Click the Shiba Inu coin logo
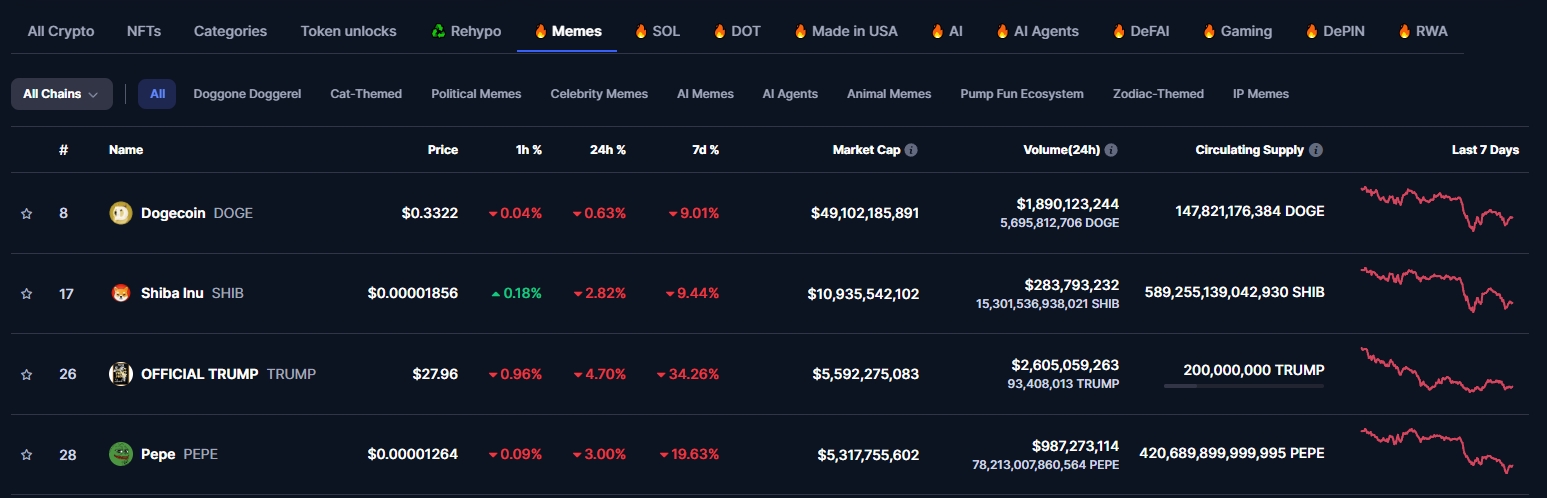Image resolution: width=1547 pixels, height=498 pixels. 120,293
